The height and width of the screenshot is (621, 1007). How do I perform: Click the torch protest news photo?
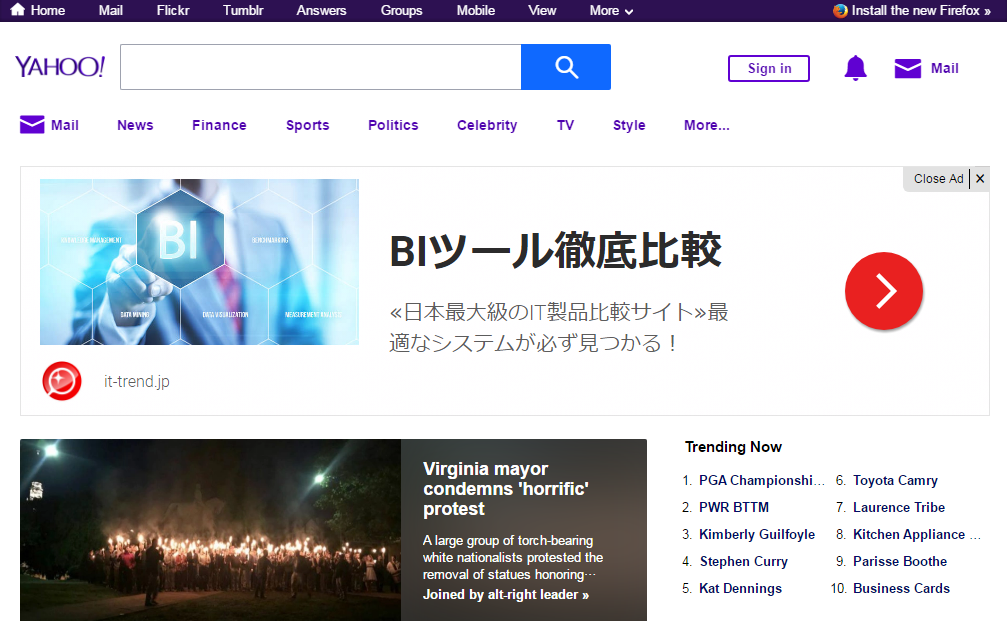[211, 530]
